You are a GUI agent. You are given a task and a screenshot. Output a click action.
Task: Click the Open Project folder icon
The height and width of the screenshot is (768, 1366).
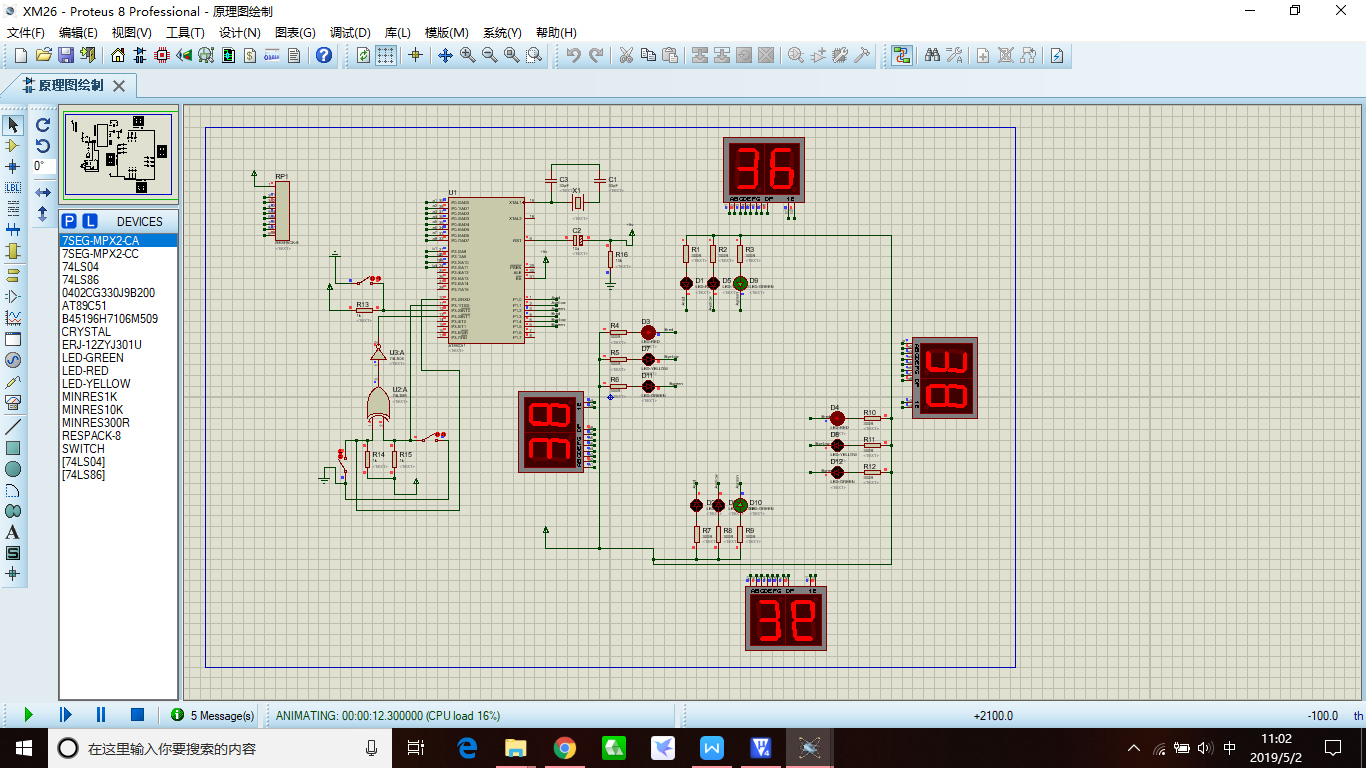tap(43, 55)
